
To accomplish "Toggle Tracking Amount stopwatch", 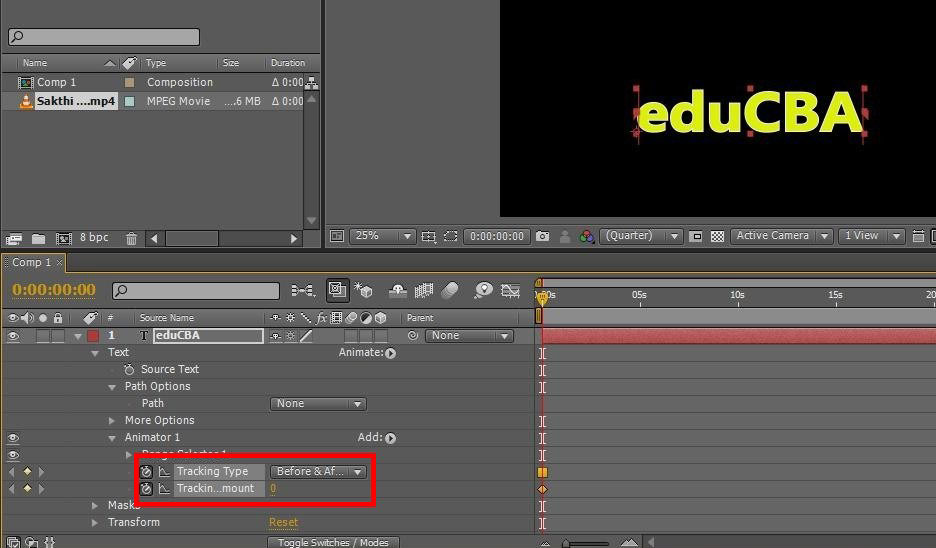I will [146, 489].
